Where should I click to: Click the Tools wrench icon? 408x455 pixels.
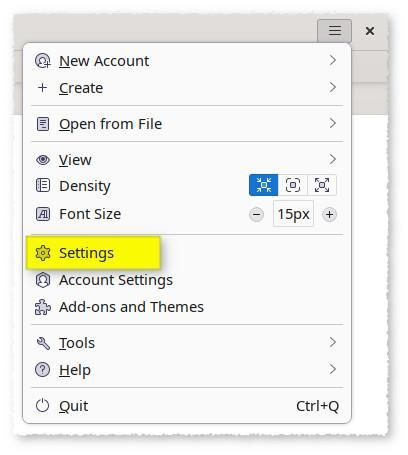(x=43, y=343)
